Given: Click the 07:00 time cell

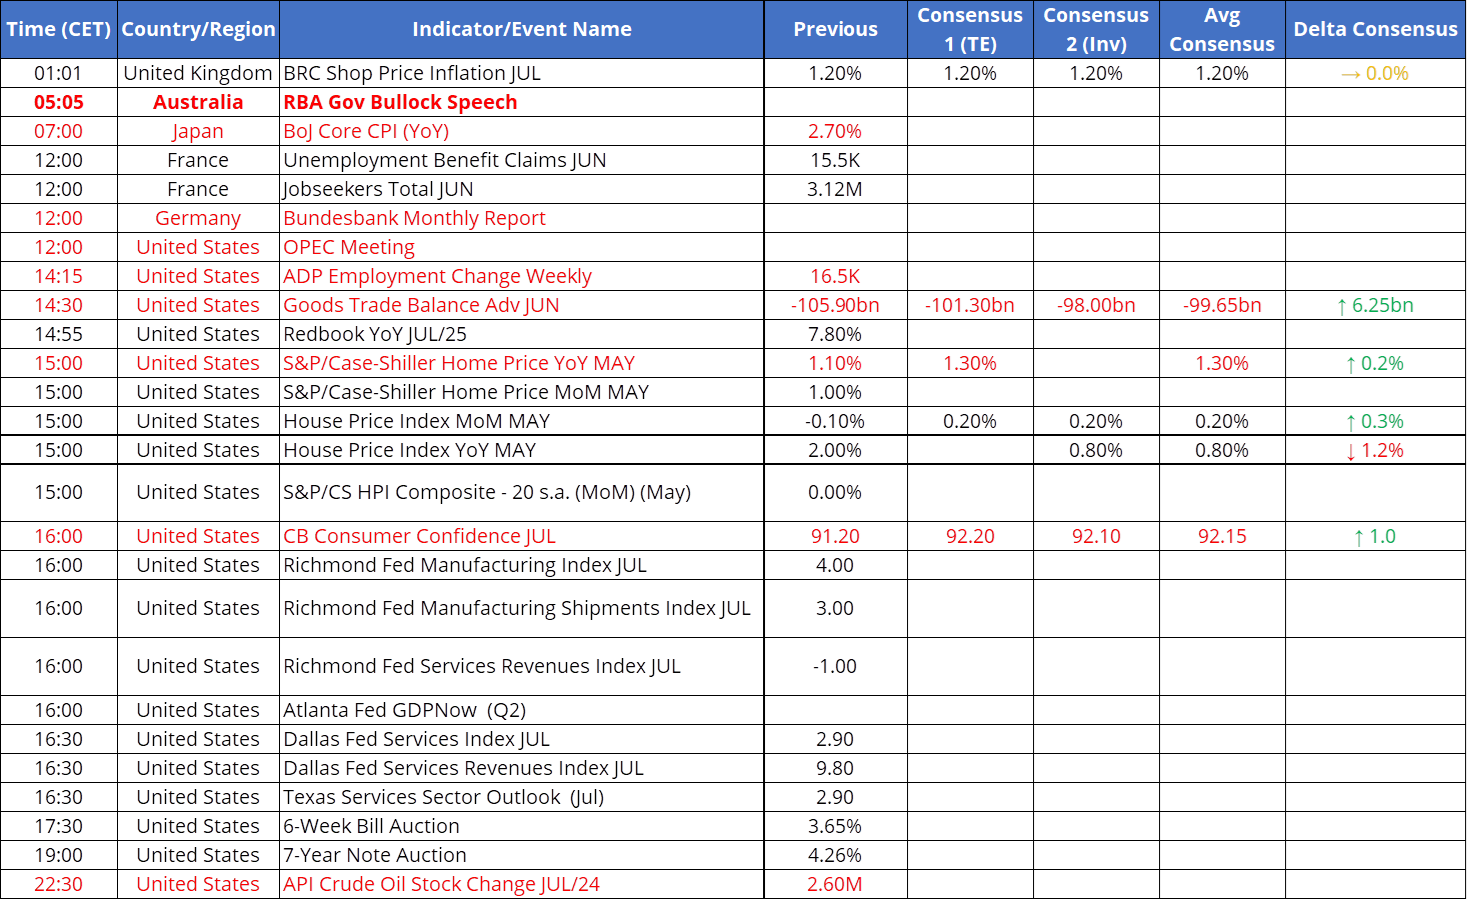Looking at the screenshot, I should pos(59,131).
